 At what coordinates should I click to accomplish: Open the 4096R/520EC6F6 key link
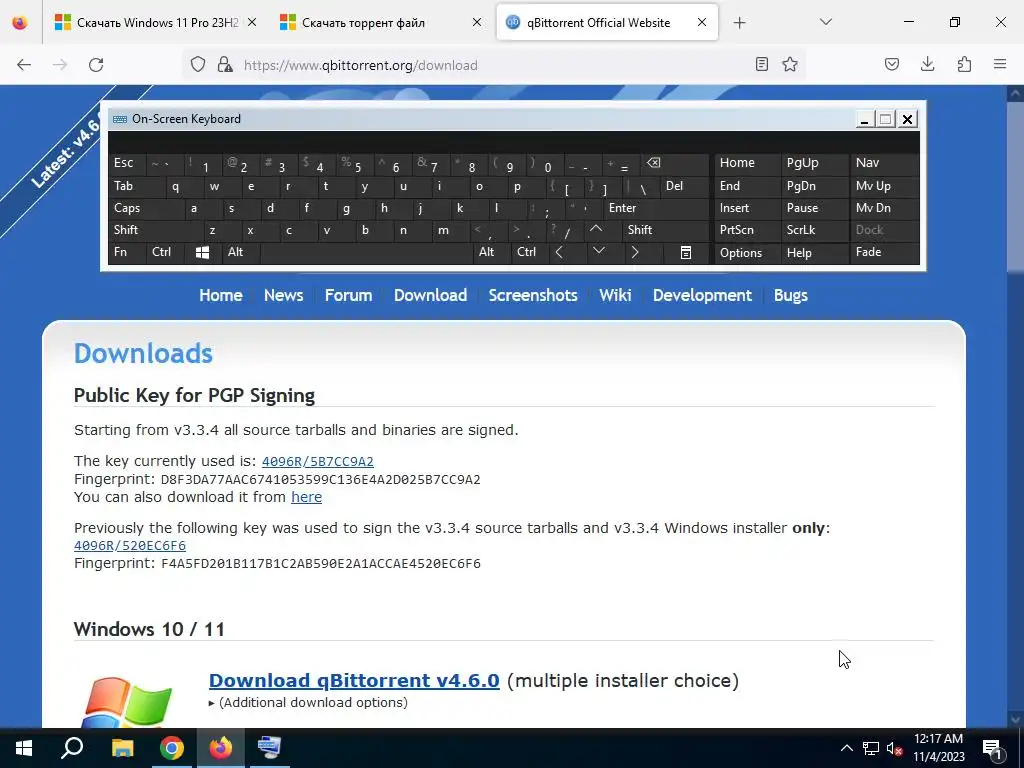point(129,545)
